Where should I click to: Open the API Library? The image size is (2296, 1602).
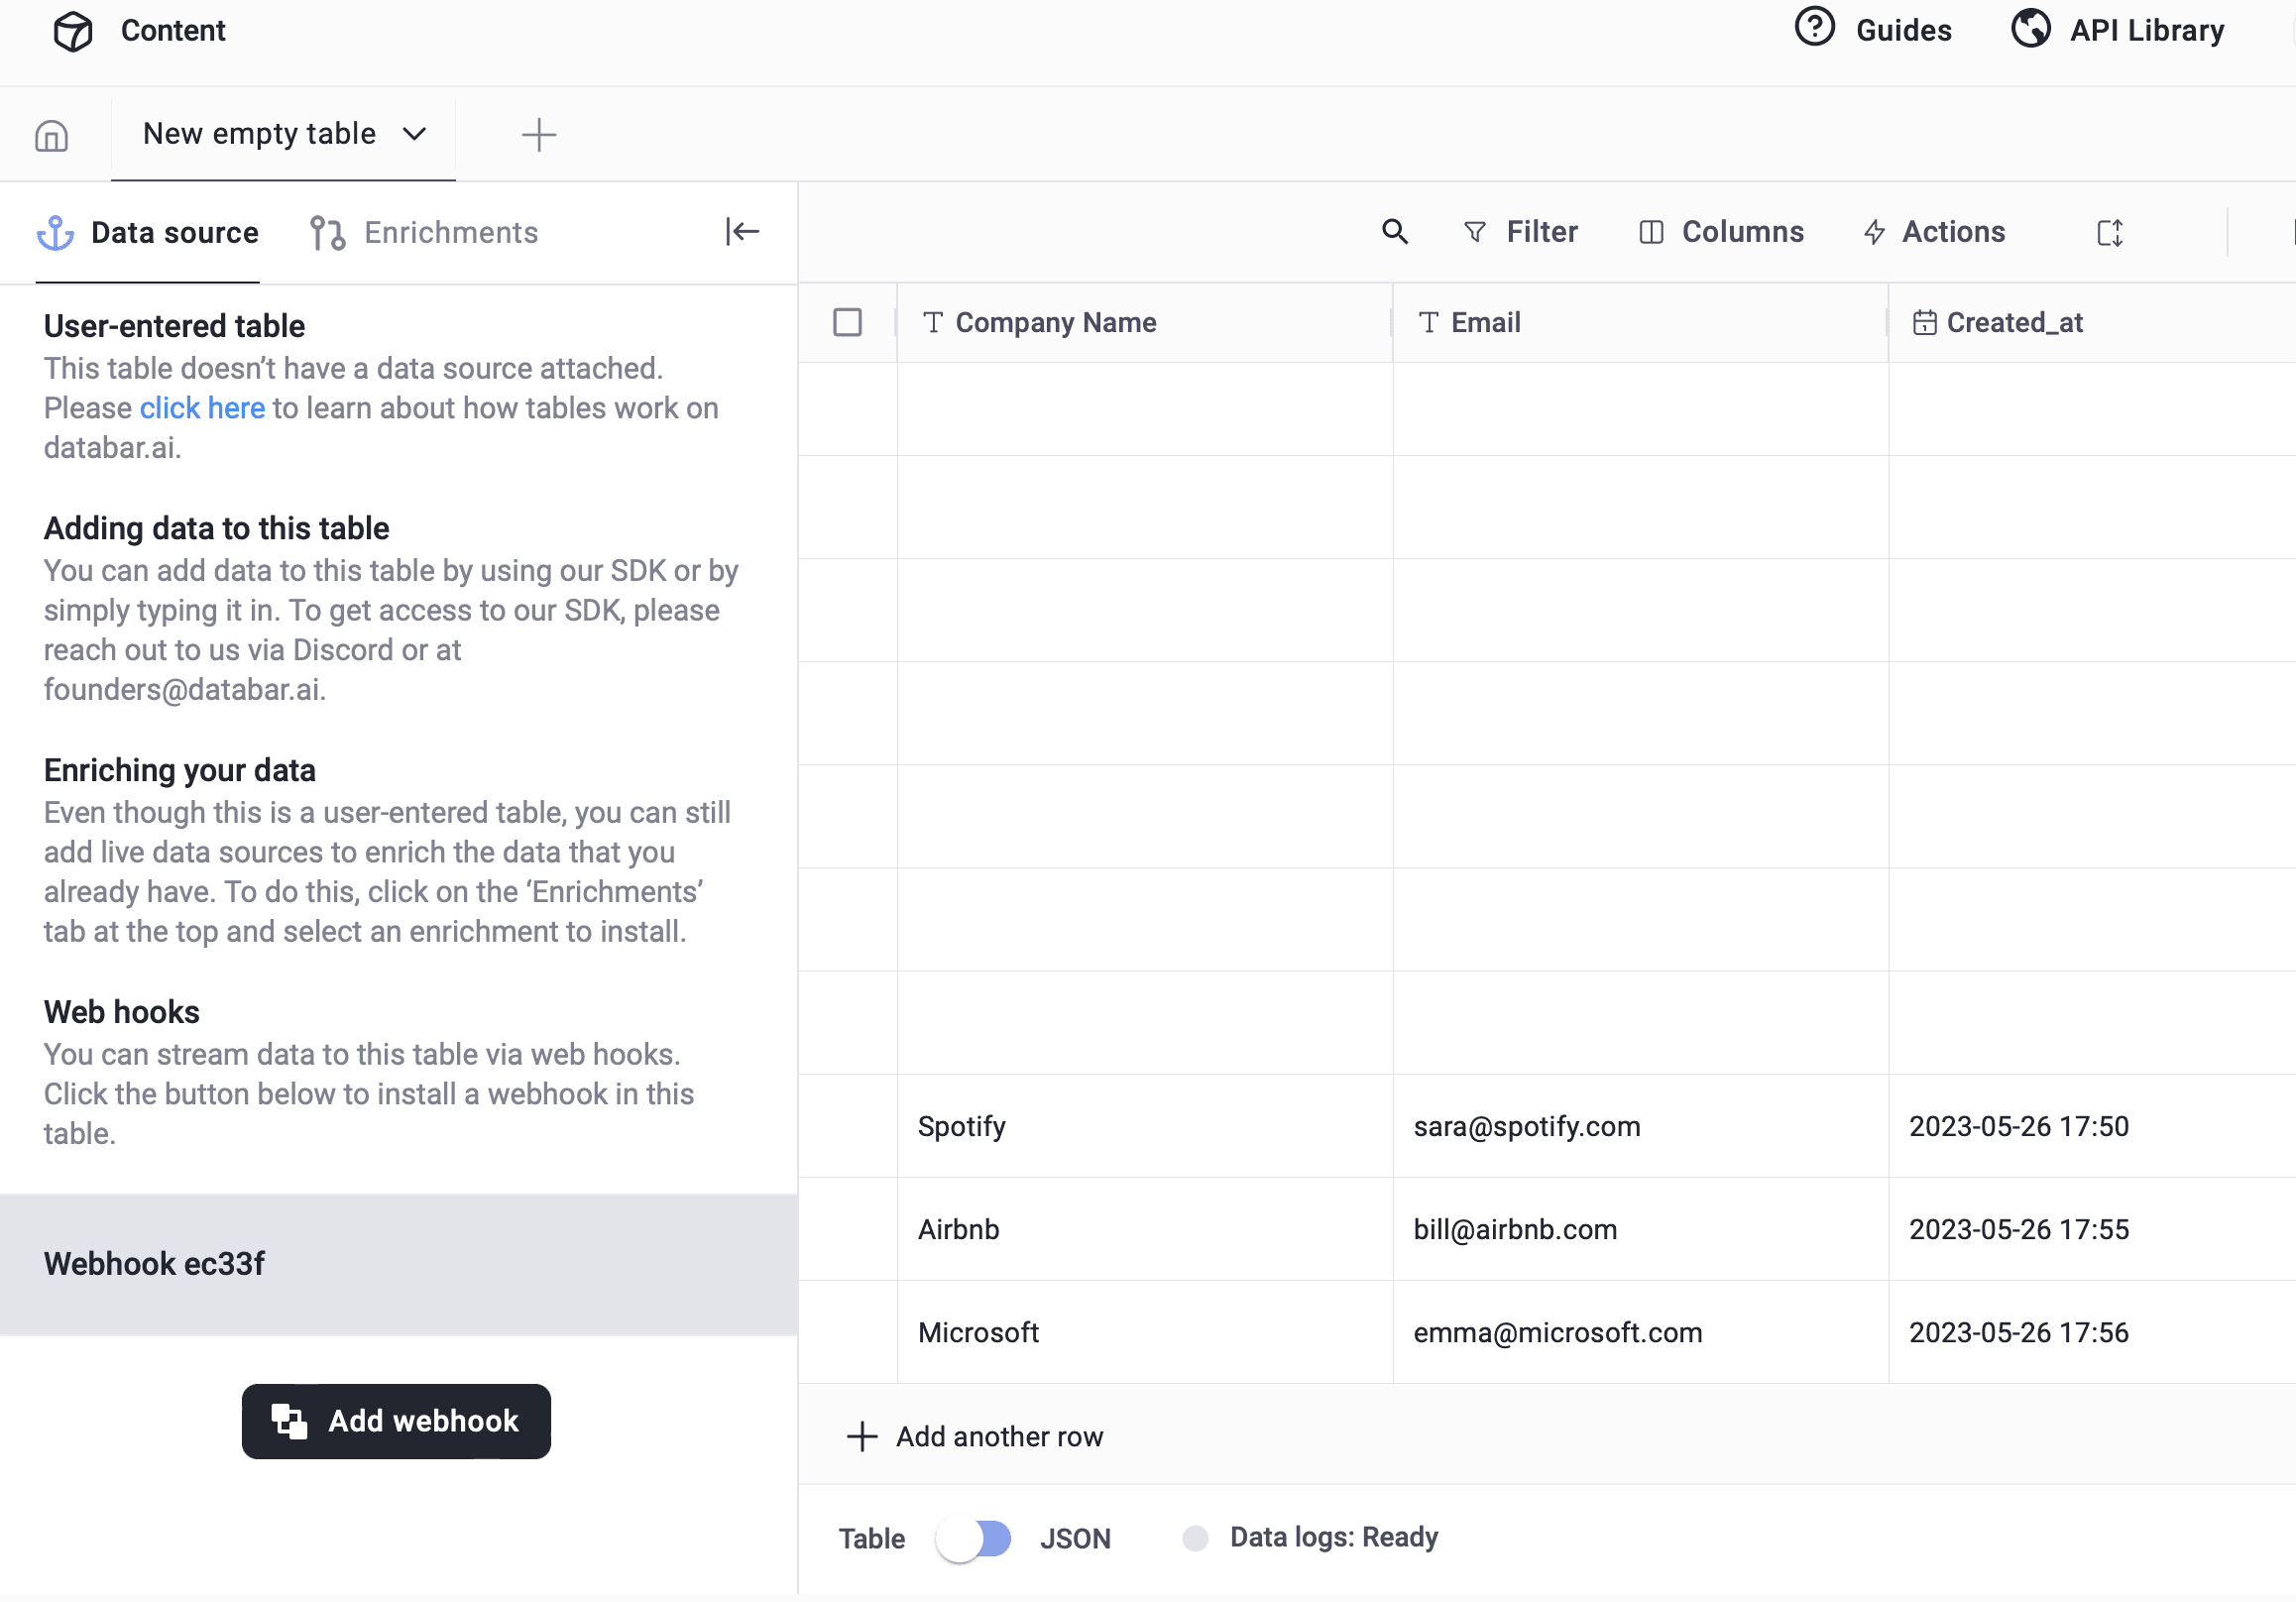pos(2117,30)
